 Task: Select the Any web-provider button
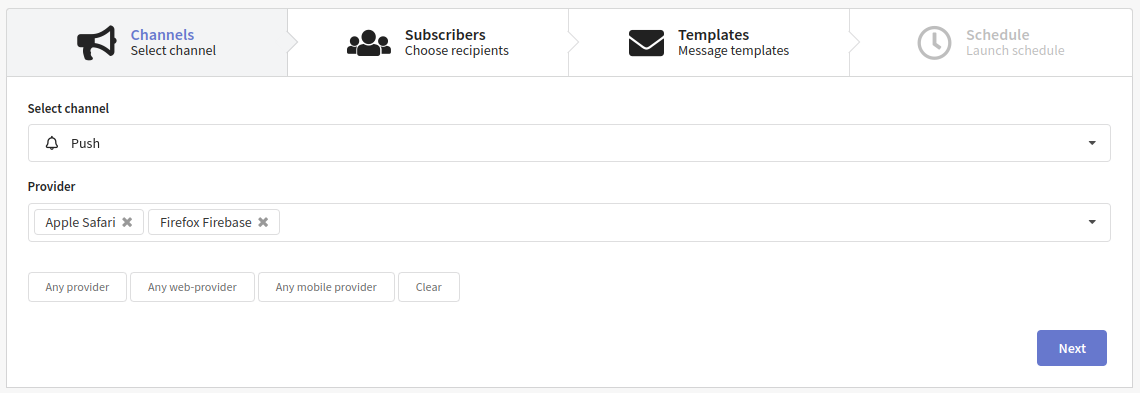(192, 287)
